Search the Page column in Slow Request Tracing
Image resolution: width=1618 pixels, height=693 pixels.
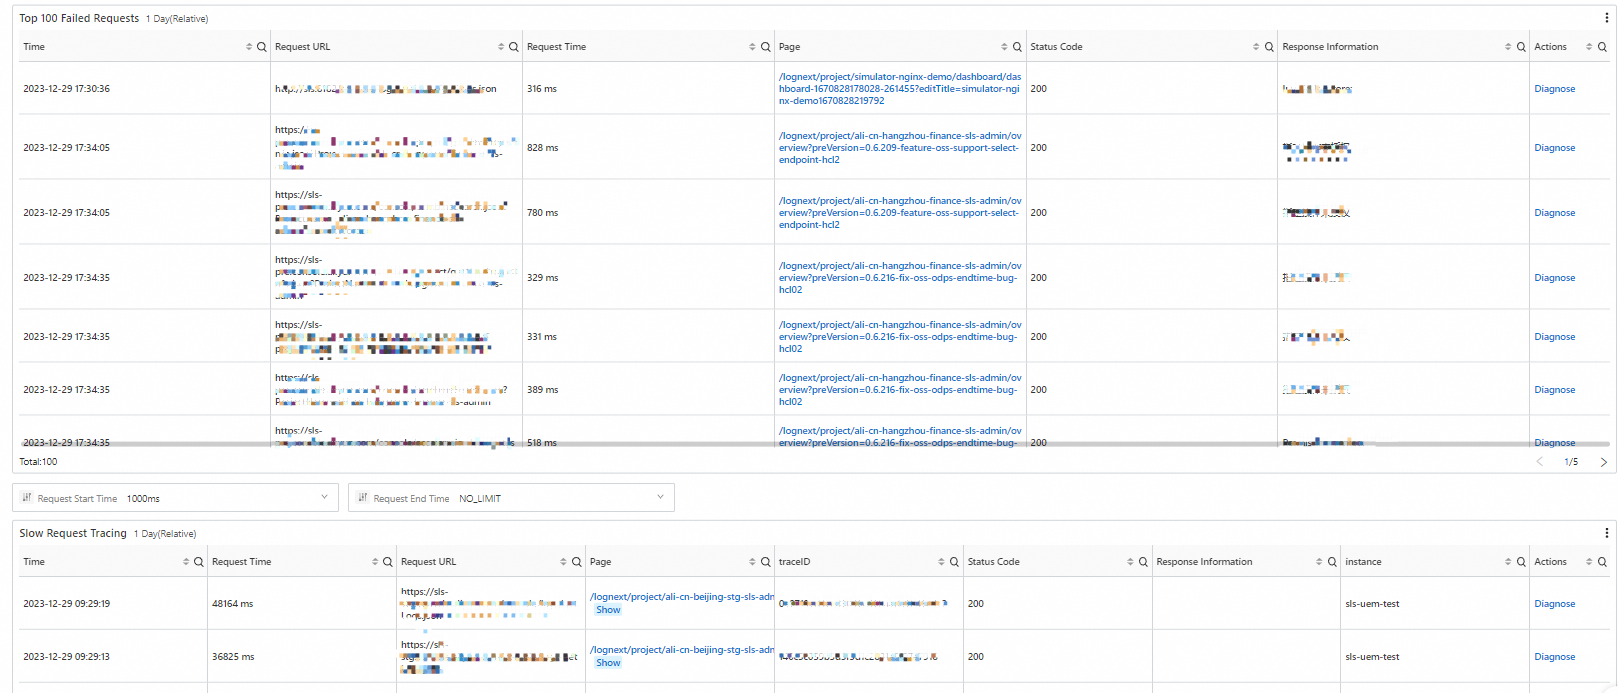[765, 562]
